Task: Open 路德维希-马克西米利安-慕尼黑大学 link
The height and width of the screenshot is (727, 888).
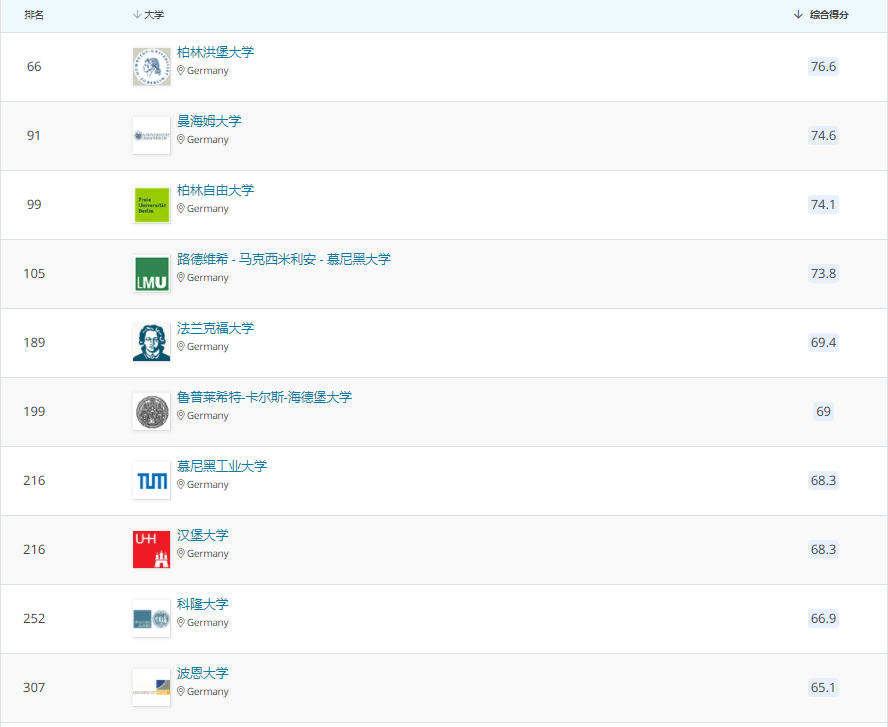Action: tap(284, 259)
